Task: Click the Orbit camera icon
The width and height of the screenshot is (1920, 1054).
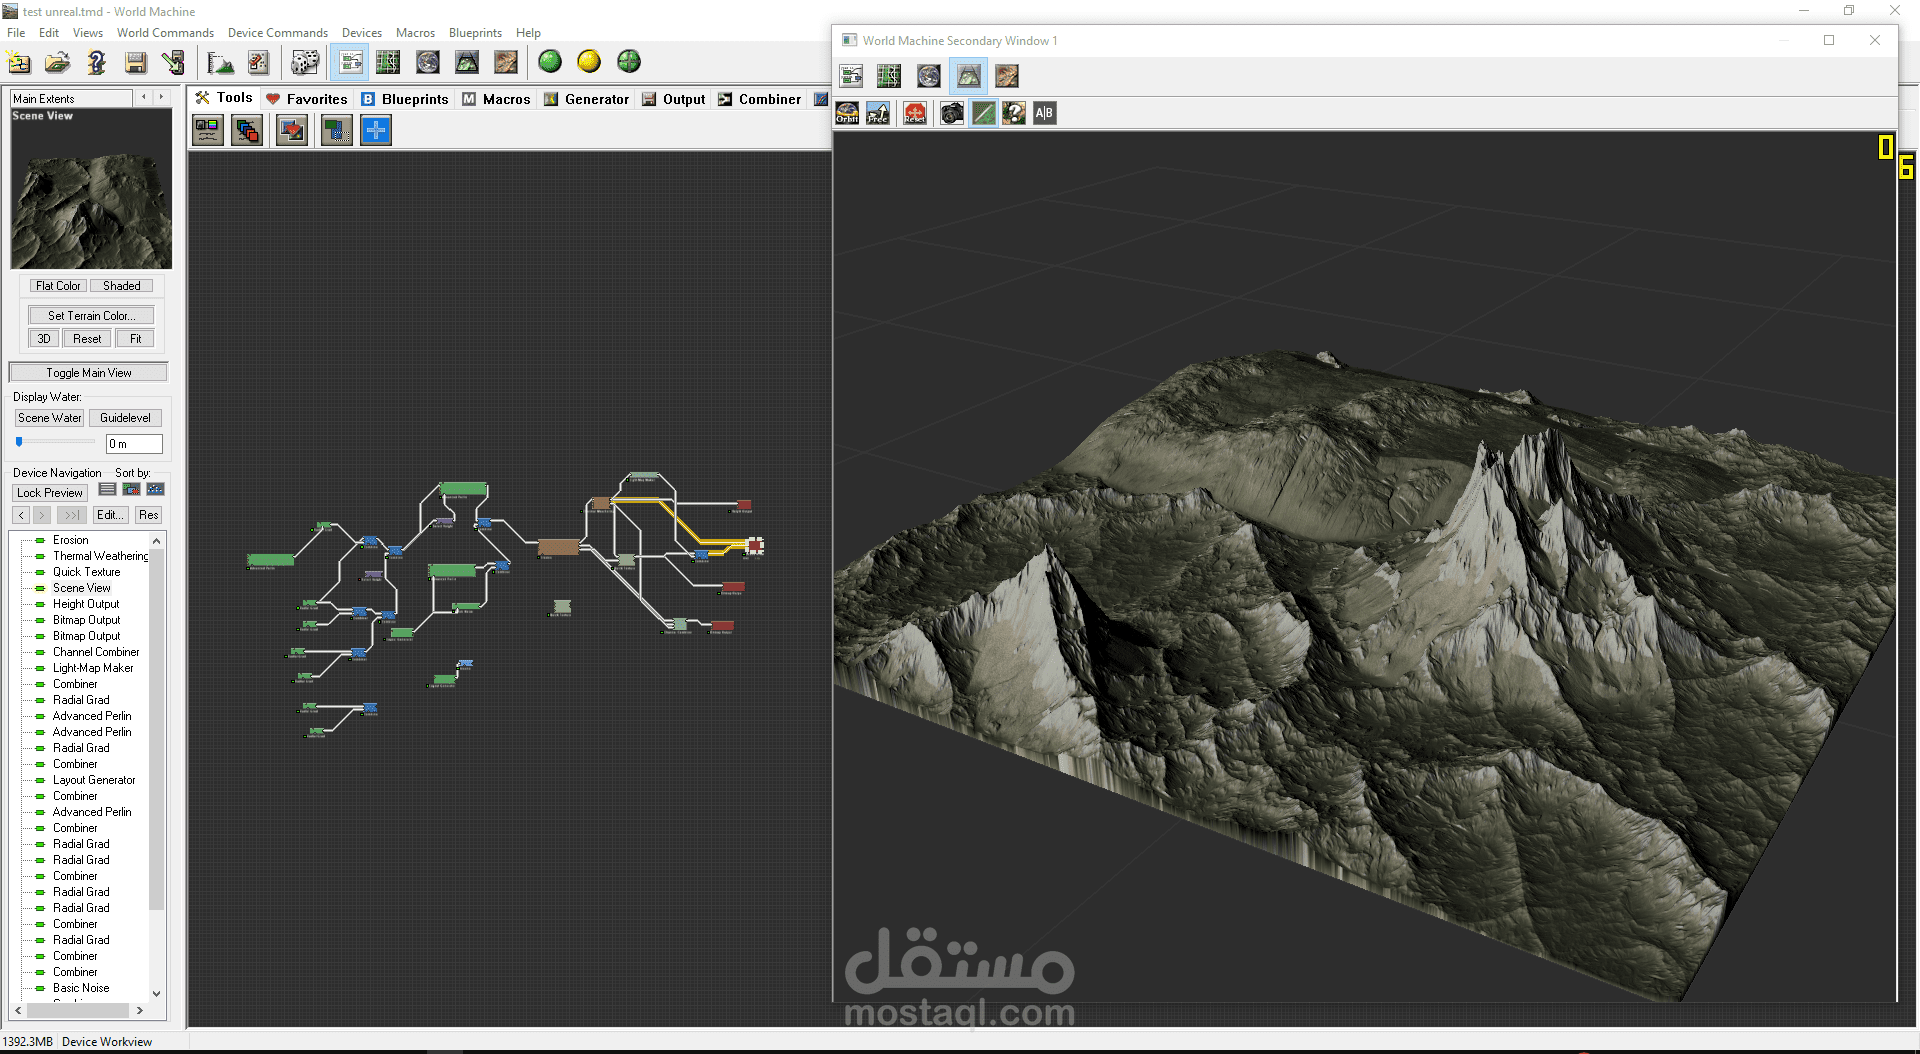Action: click(847, 113)
